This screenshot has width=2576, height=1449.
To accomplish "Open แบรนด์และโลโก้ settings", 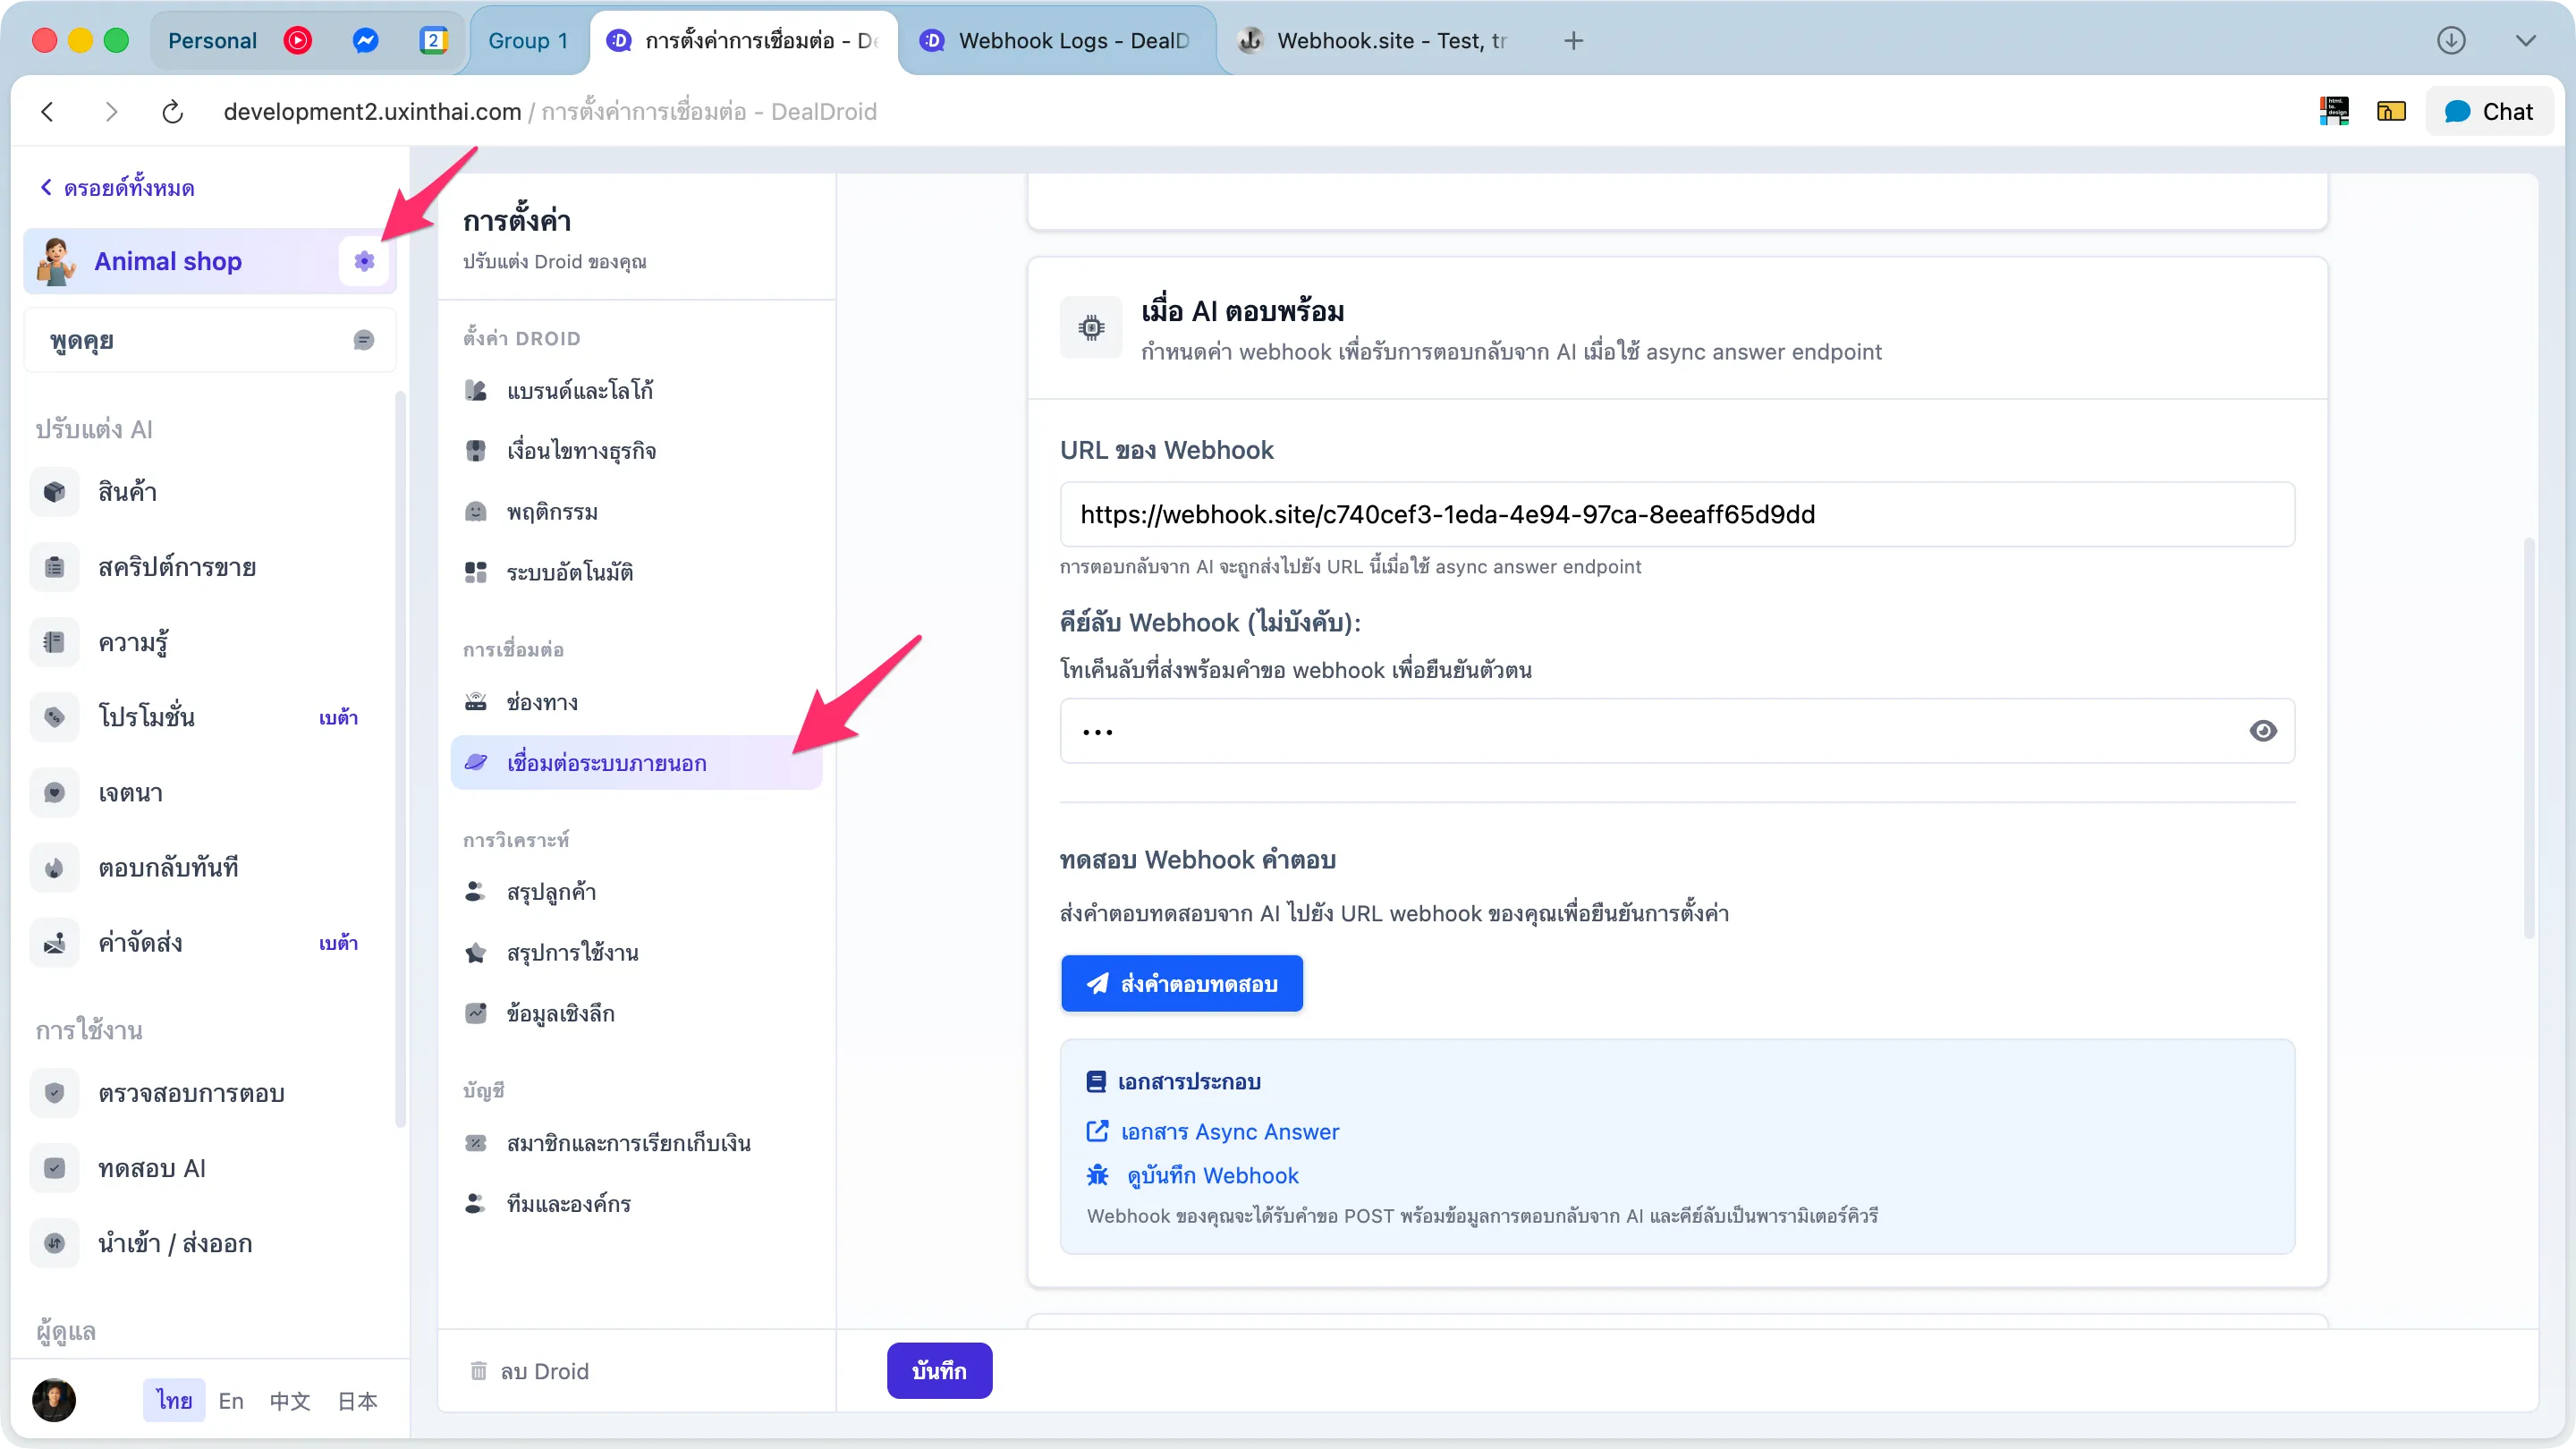I will pyautogui.click(x=580, y=390).
